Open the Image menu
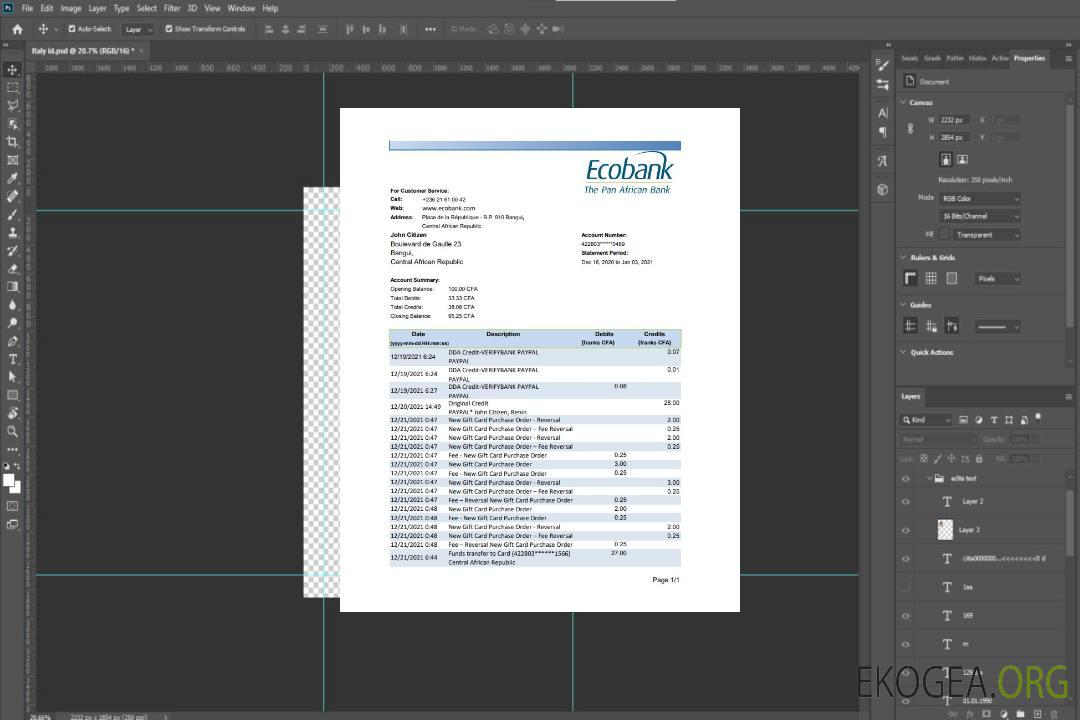 click(71, 8)
